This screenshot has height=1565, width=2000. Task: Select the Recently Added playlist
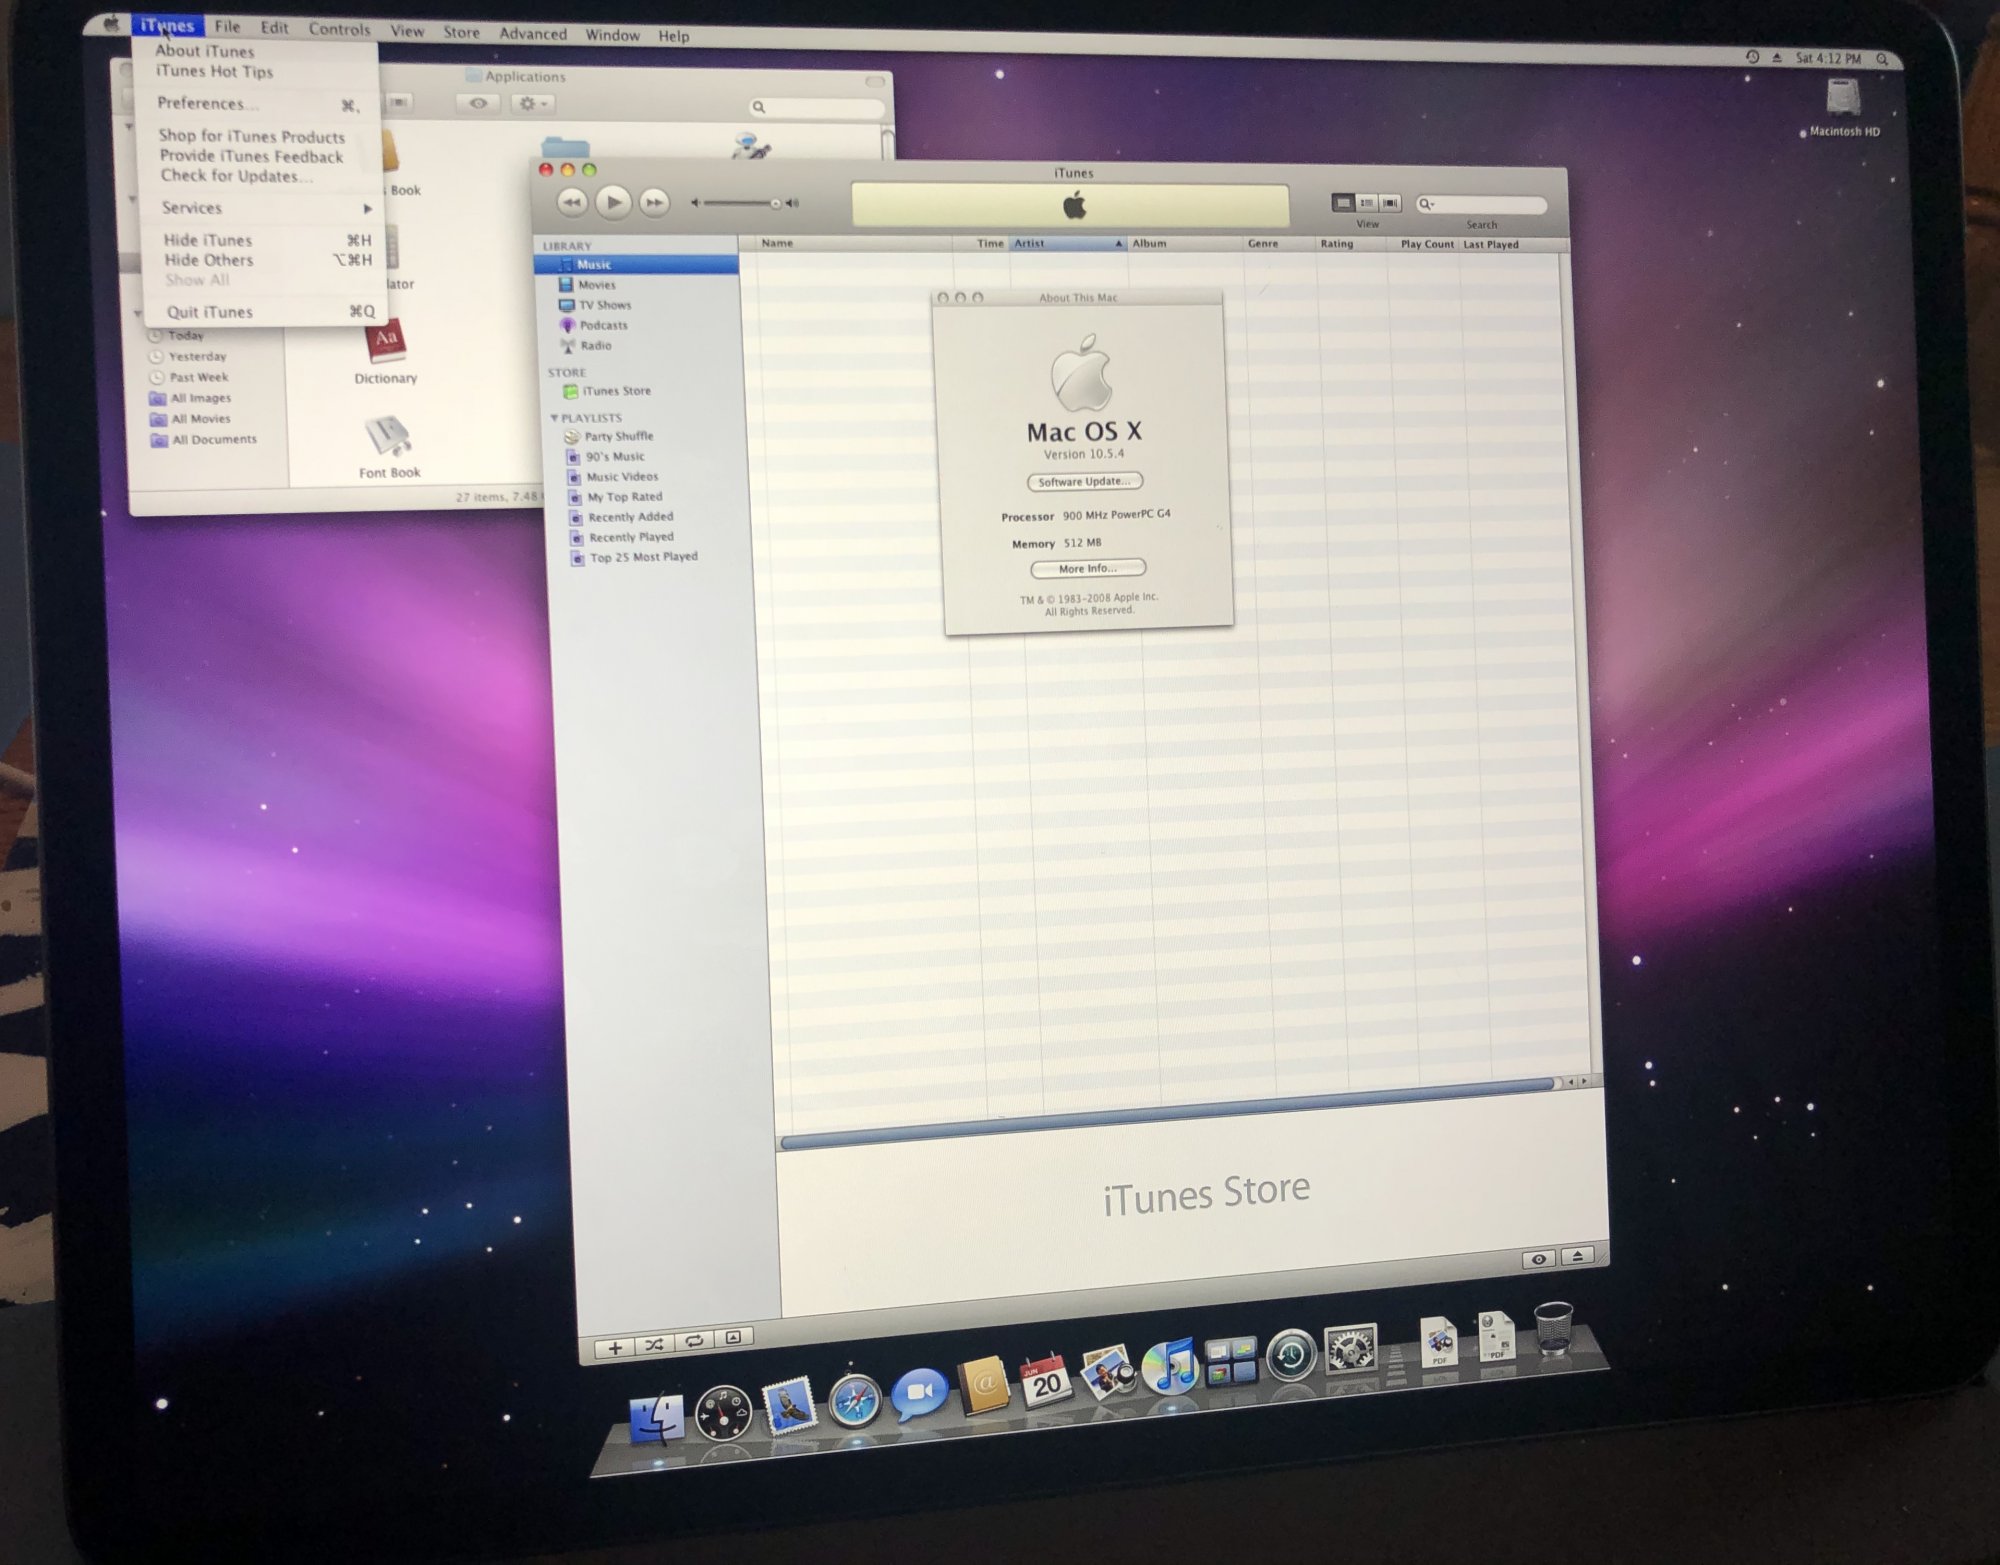click(x=629, y=517)
